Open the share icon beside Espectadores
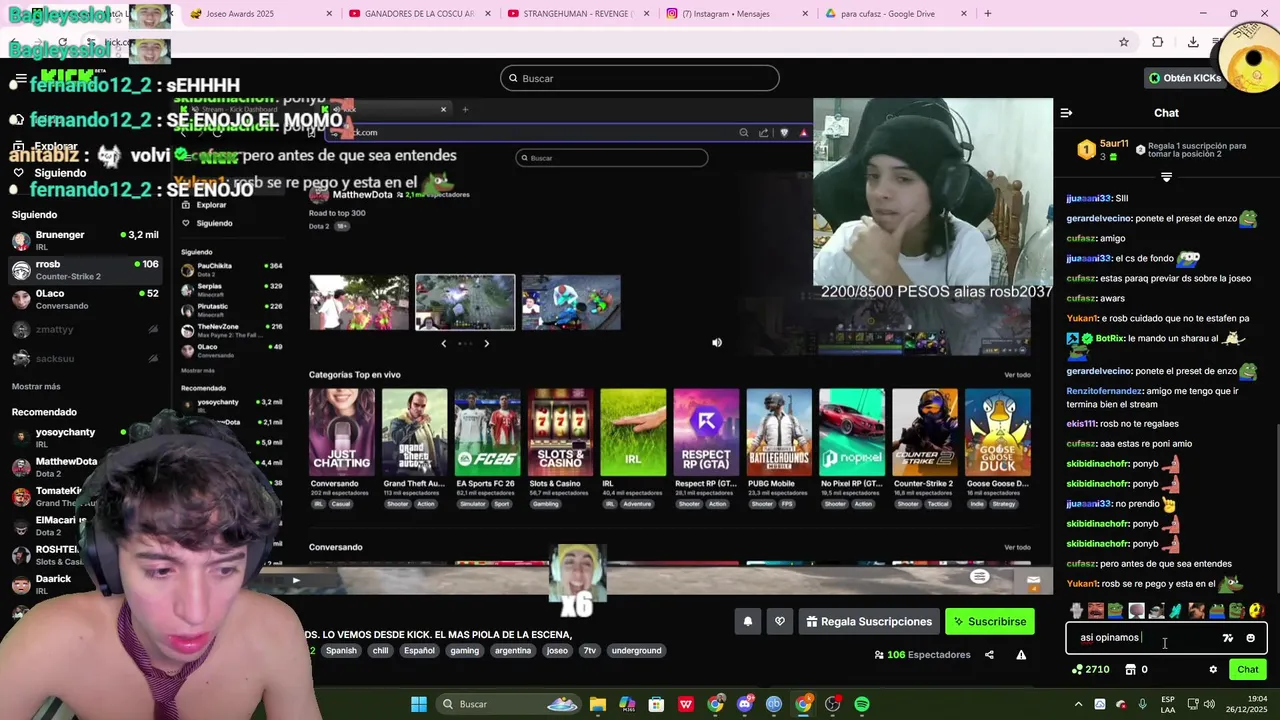This screenshot has height=720, width=1280. tap(989, 655)
